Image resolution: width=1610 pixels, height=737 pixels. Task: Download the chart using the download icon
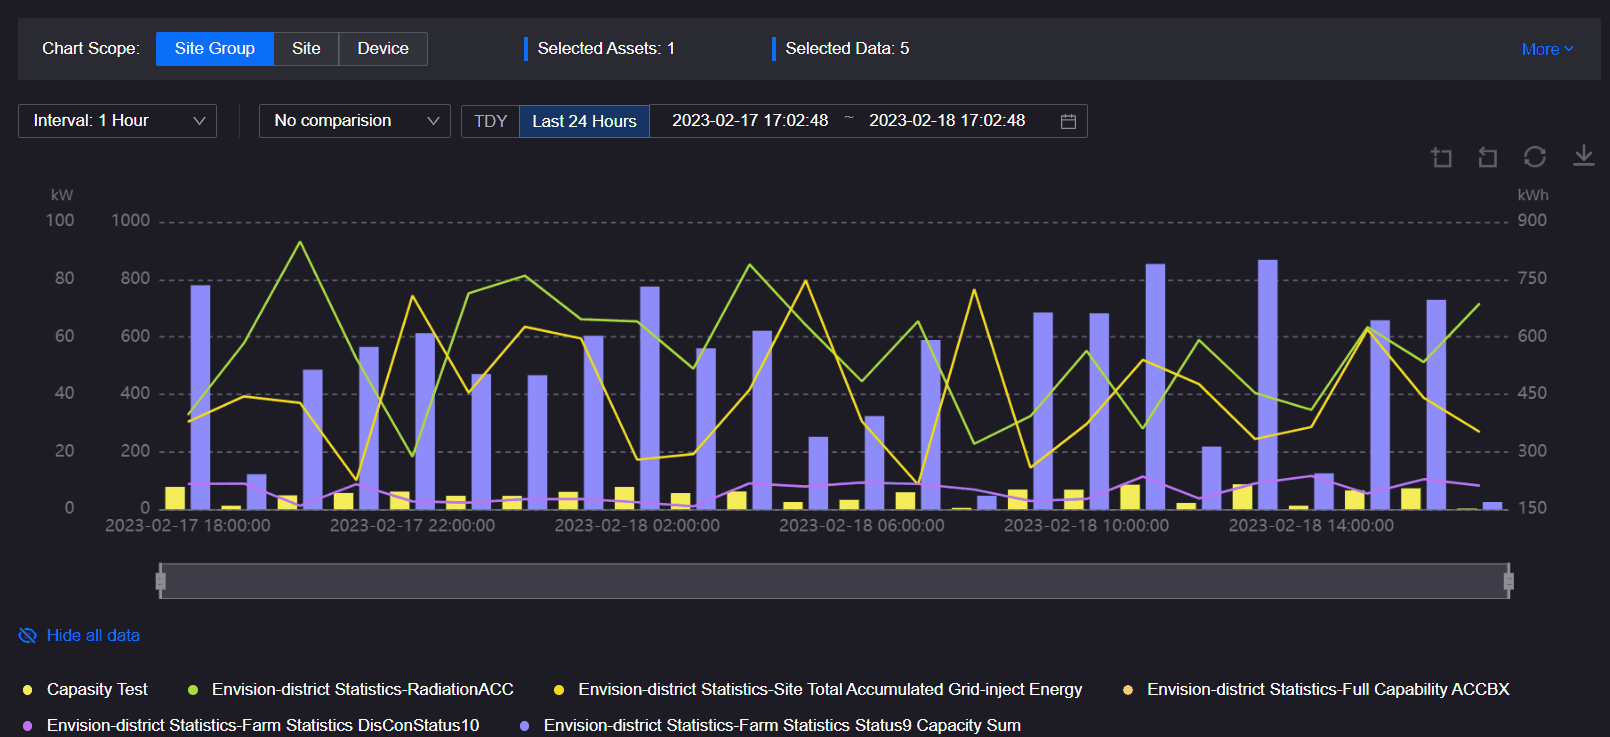point(1584,156)
